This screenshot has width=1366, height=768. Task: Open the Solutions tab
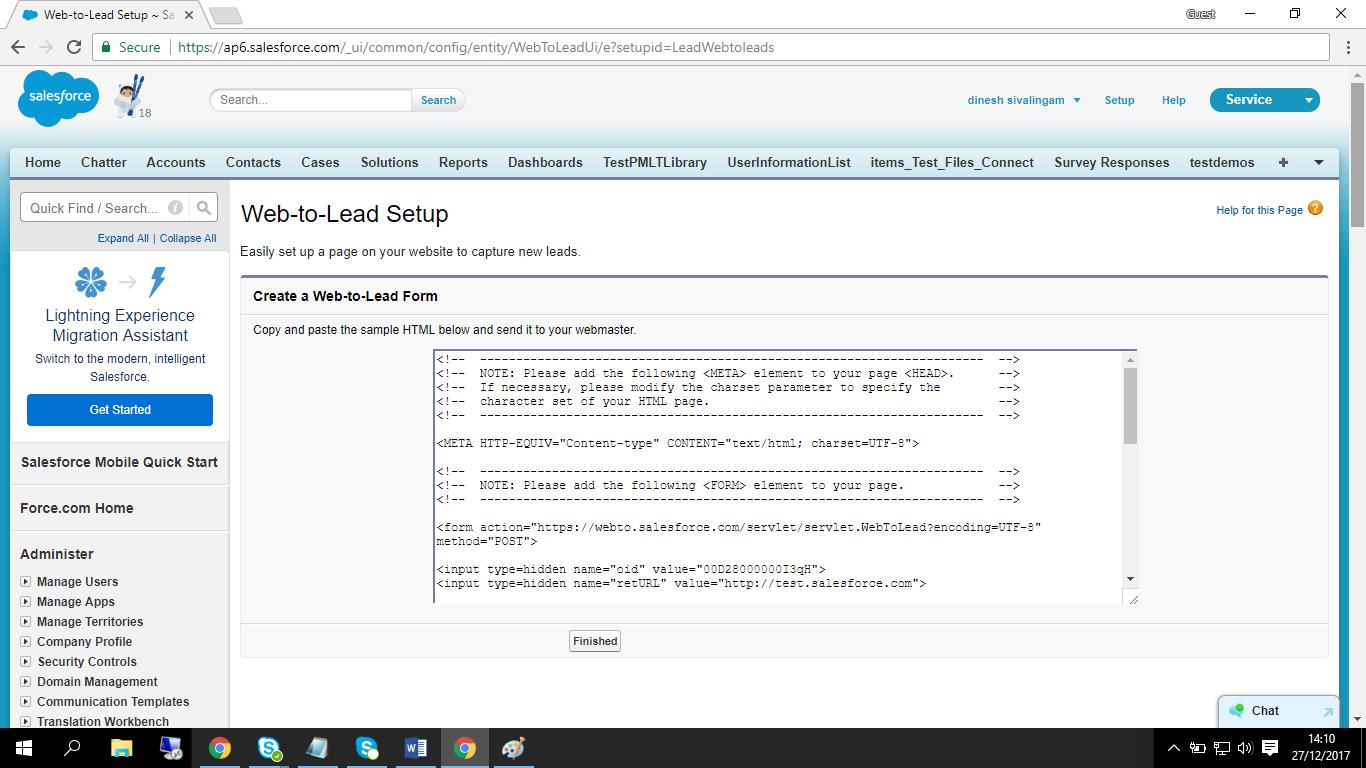click(x=390, y=162)
